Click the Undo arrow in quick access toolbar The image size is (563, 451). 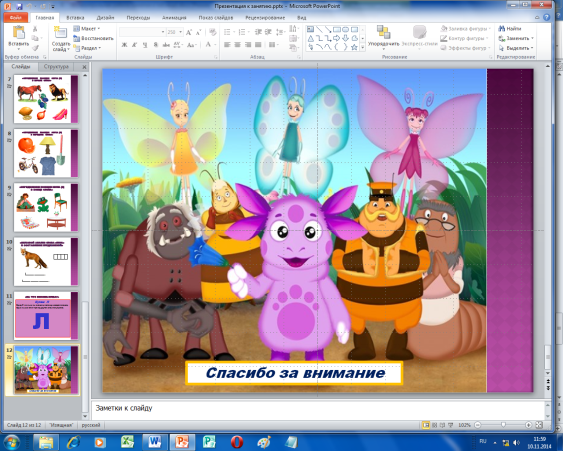point(30,6)
